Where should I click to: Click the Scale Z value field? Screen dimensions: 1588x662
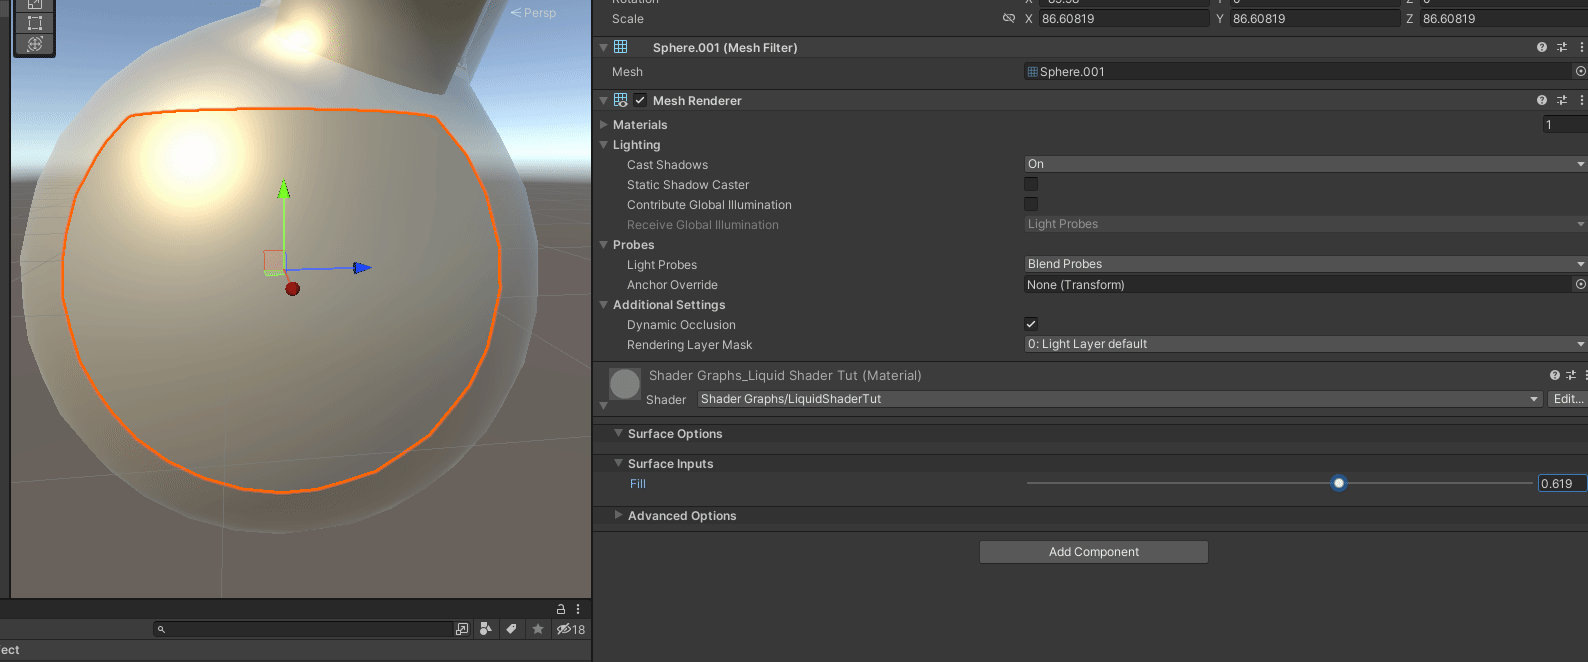pyautogui.click(x=1504, y=19)
